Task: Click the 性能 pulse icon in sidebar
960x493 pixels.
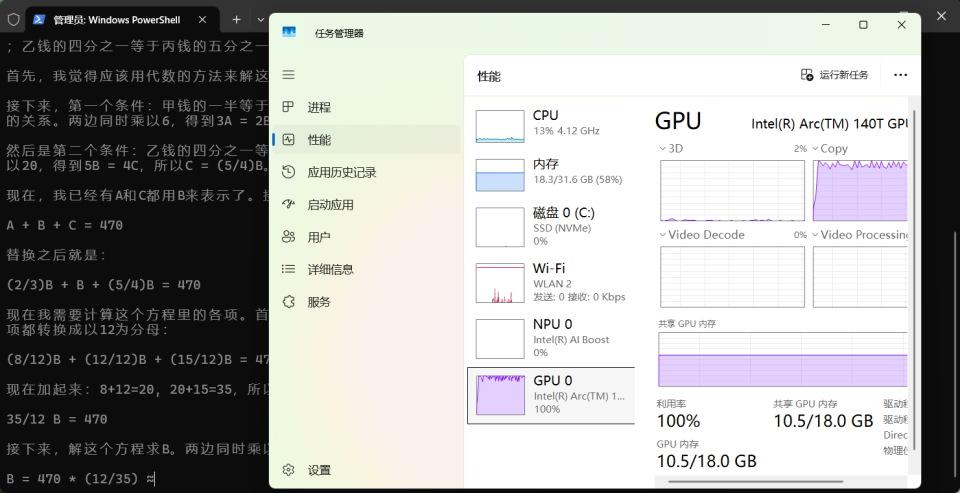Action: click(x=288, y=140)
